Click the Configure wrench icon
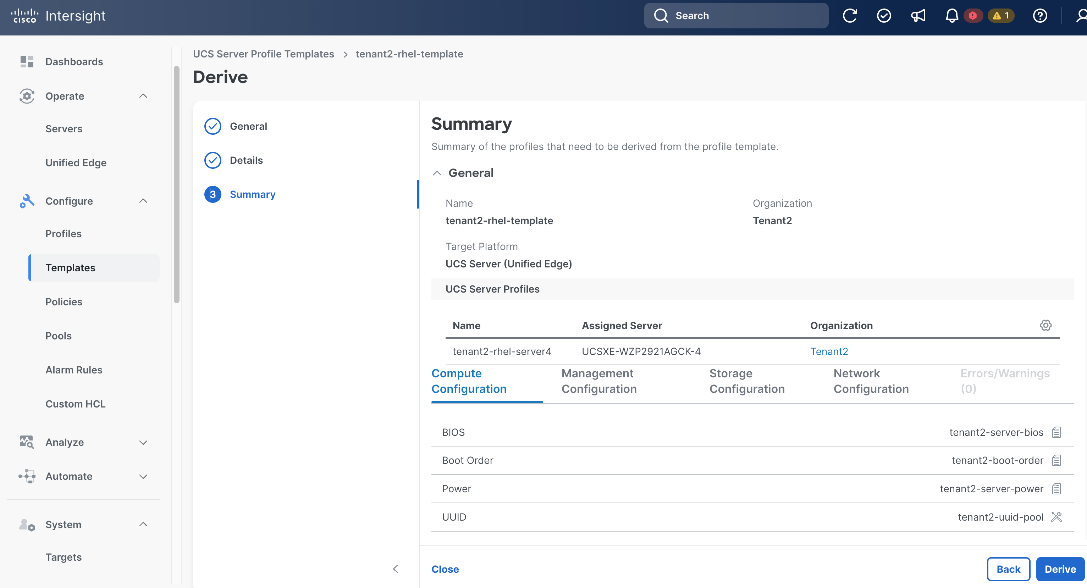 coord(27,201)
